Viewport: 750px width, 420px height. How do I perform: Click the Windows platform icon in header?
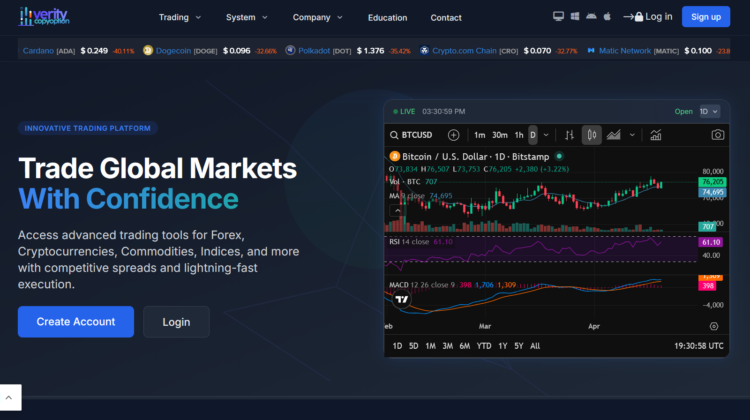click(x=574, y=17)
